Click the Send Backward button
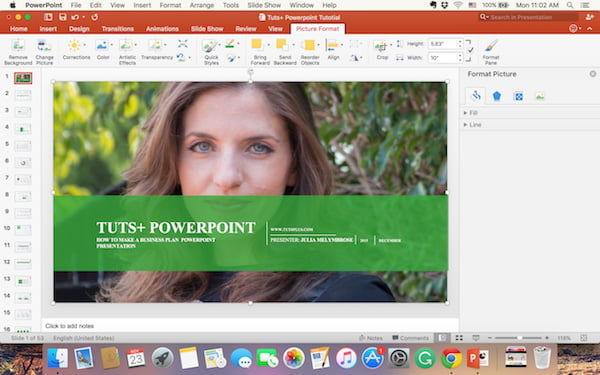The width and height of the screenshot is (600, 375). tap(285, 52)
